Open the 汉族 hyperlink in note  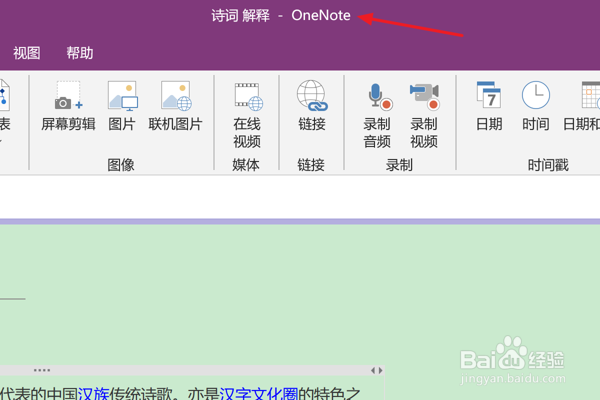[93, 393]
